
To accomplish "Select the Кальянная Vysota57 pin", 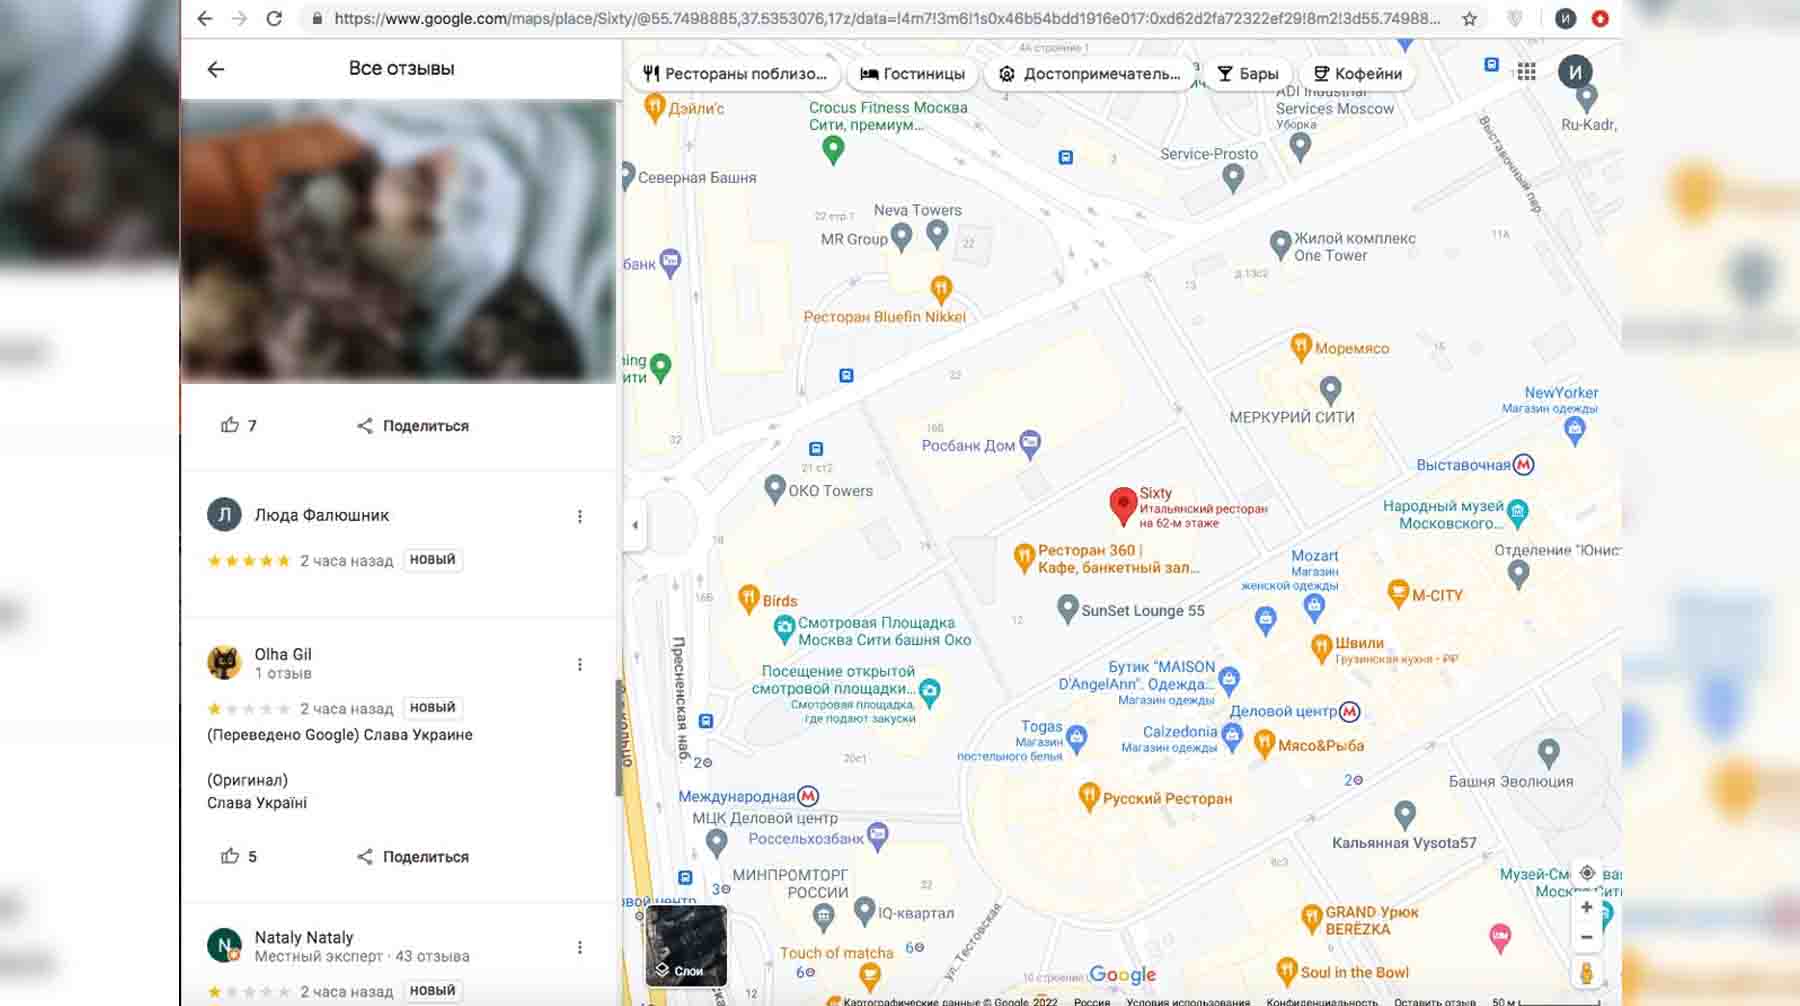I will [1405, 816].
